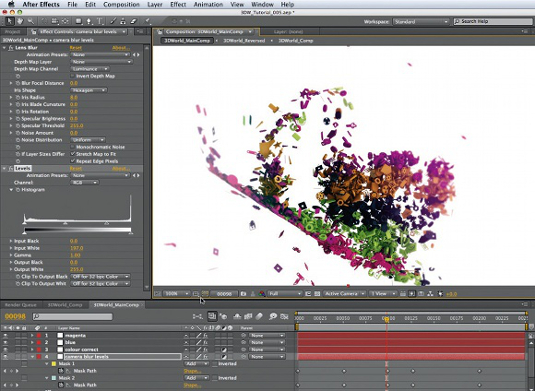Click Shape link for Mask 1 path
Viewport: 535px width, 391px height.
192,371
